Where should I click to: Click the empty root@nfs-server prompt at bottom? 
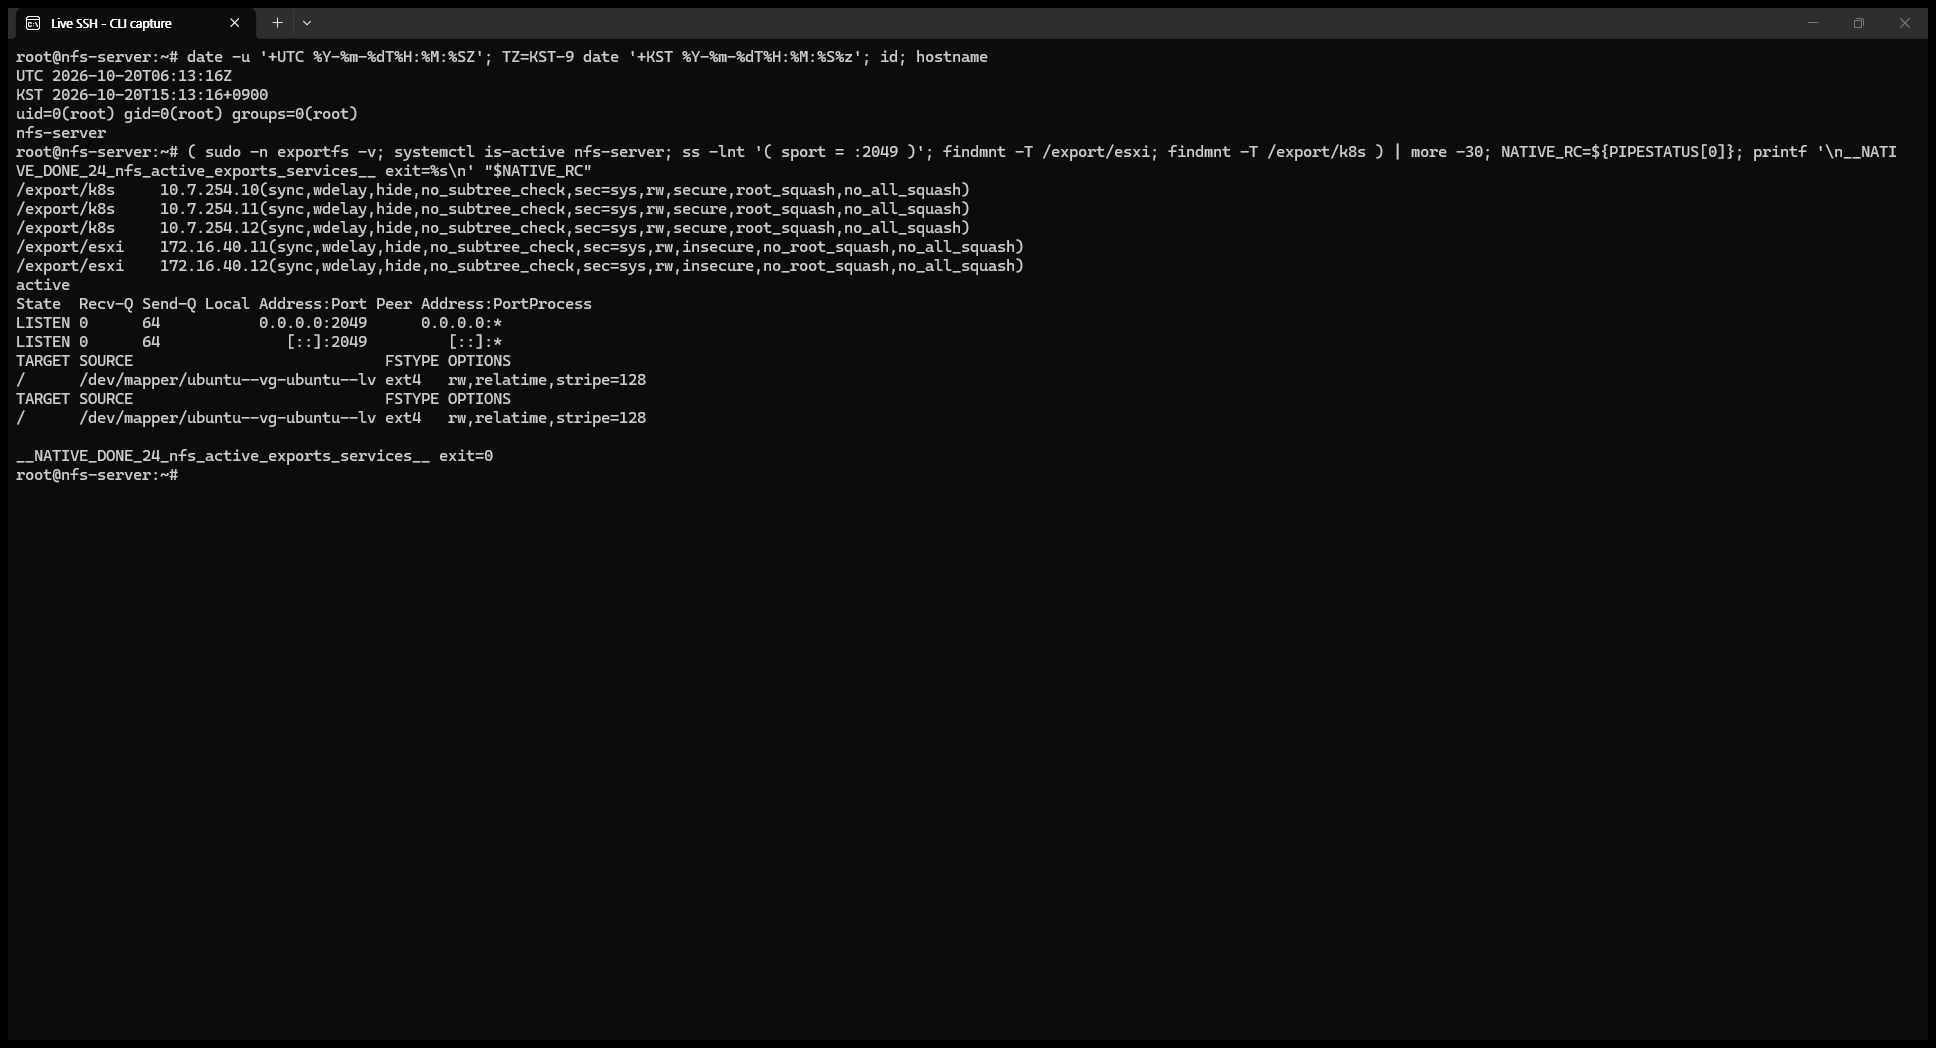(x=97, y=475)
